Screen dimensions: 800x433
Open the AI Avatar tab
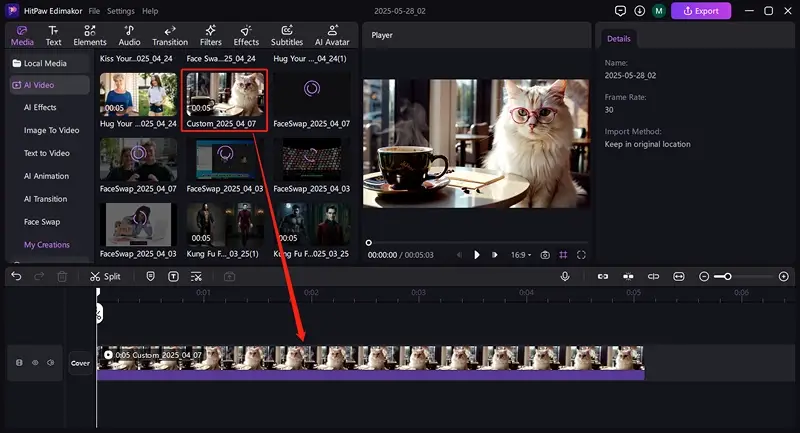click(x=332, y=36)
